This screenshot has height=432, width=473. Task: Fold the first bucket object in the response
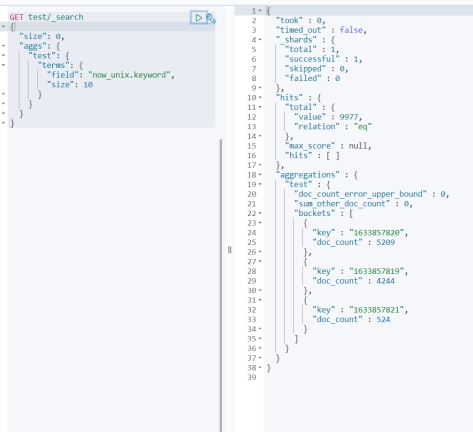pos(260,223)
